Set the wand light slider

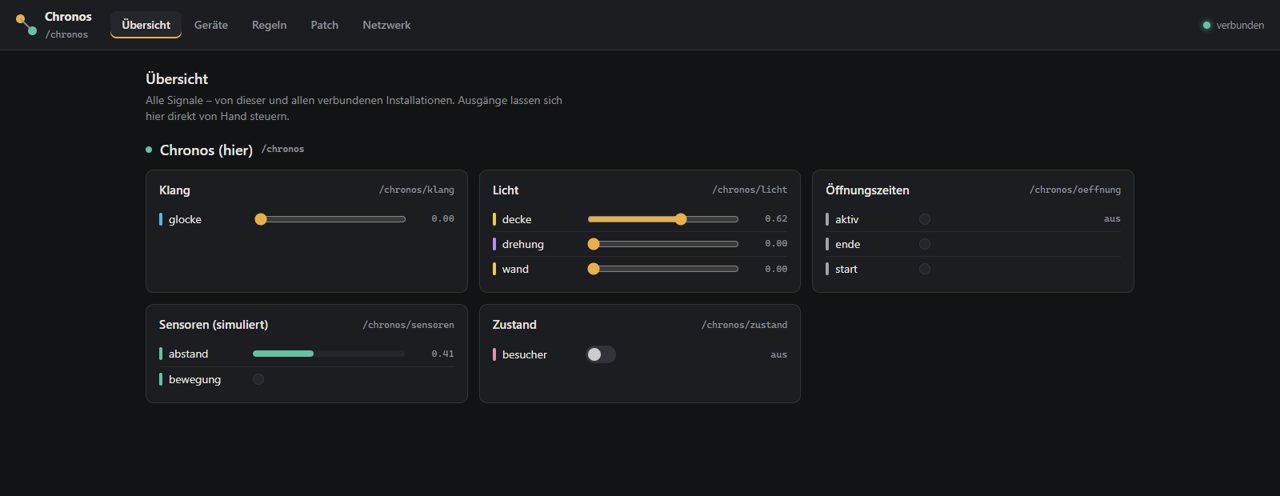663,269
